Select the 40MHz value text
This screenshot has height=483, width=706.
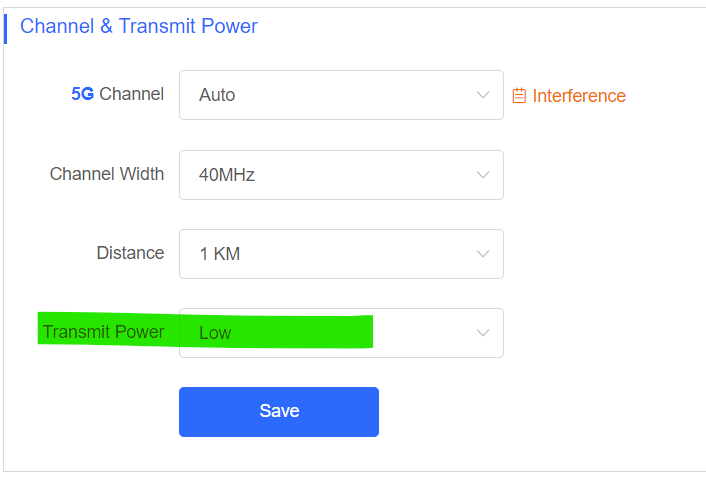pyautogui.click(x=227, y=175)
